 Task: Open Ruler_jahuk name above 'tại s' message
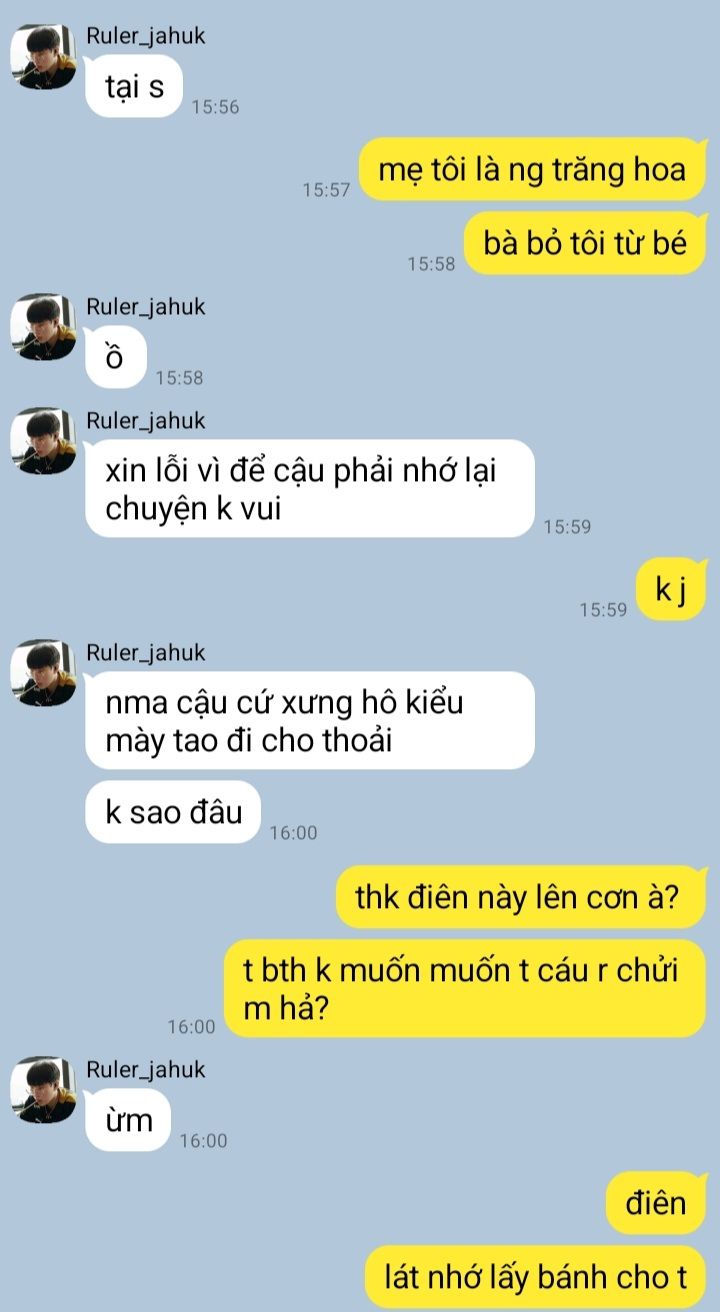point(146,38)
